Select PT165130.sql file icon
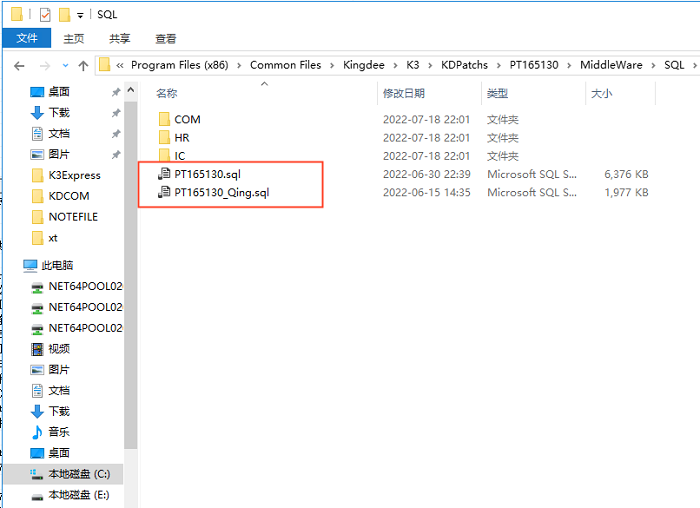The height and width of the screenshot is (508, 700). click(x=164, y=174)
